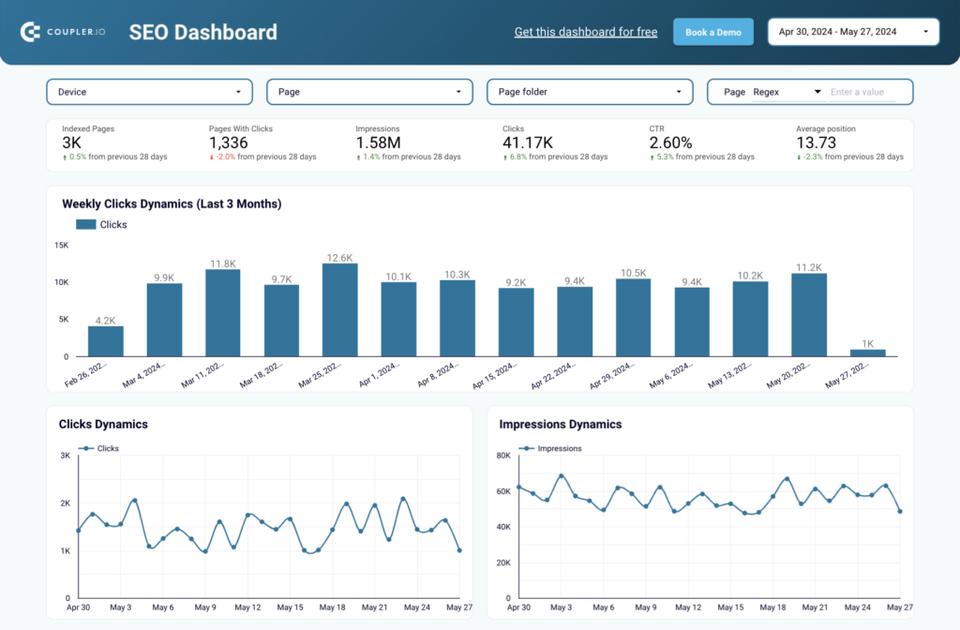
Task: Open the Regex match-type dropdown
Action: (787, 92)
